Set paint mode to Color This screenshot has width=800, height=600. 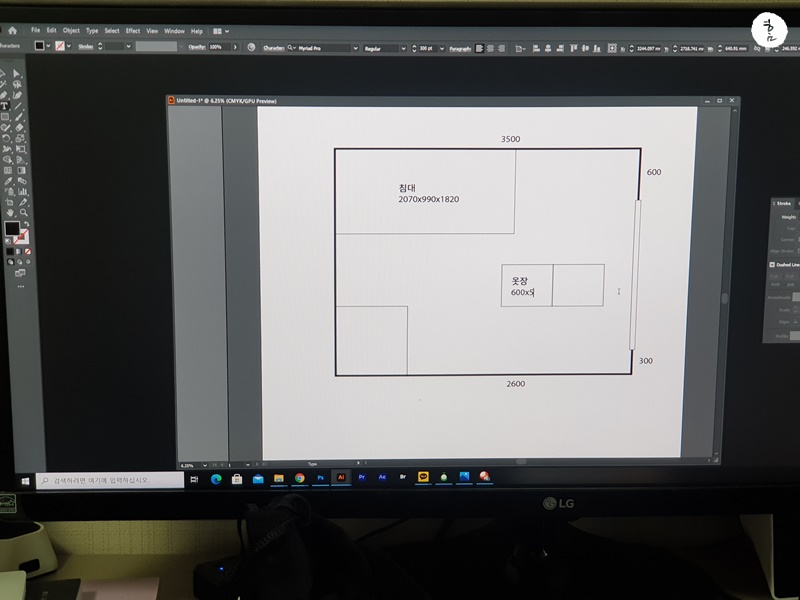10,251
